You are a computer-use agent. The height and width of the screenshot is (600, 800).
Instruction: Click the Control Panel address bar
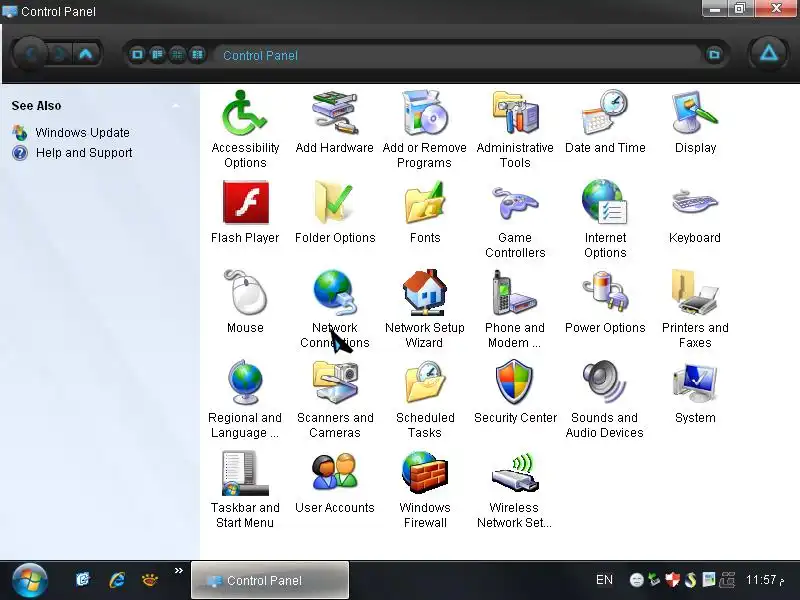click(457, 55)
